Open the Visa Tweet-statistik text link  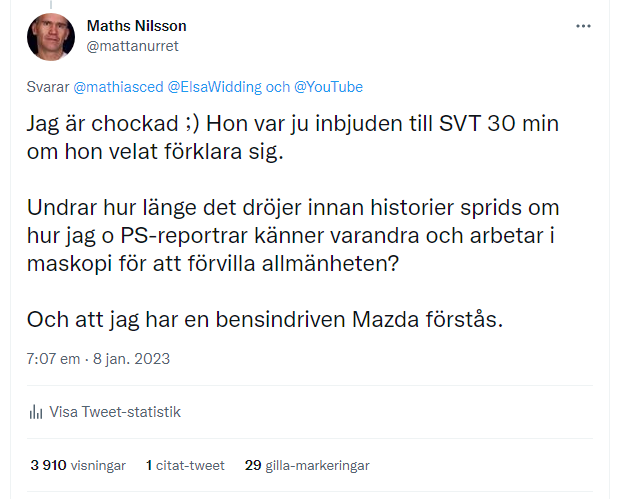[x=115, y=412]
